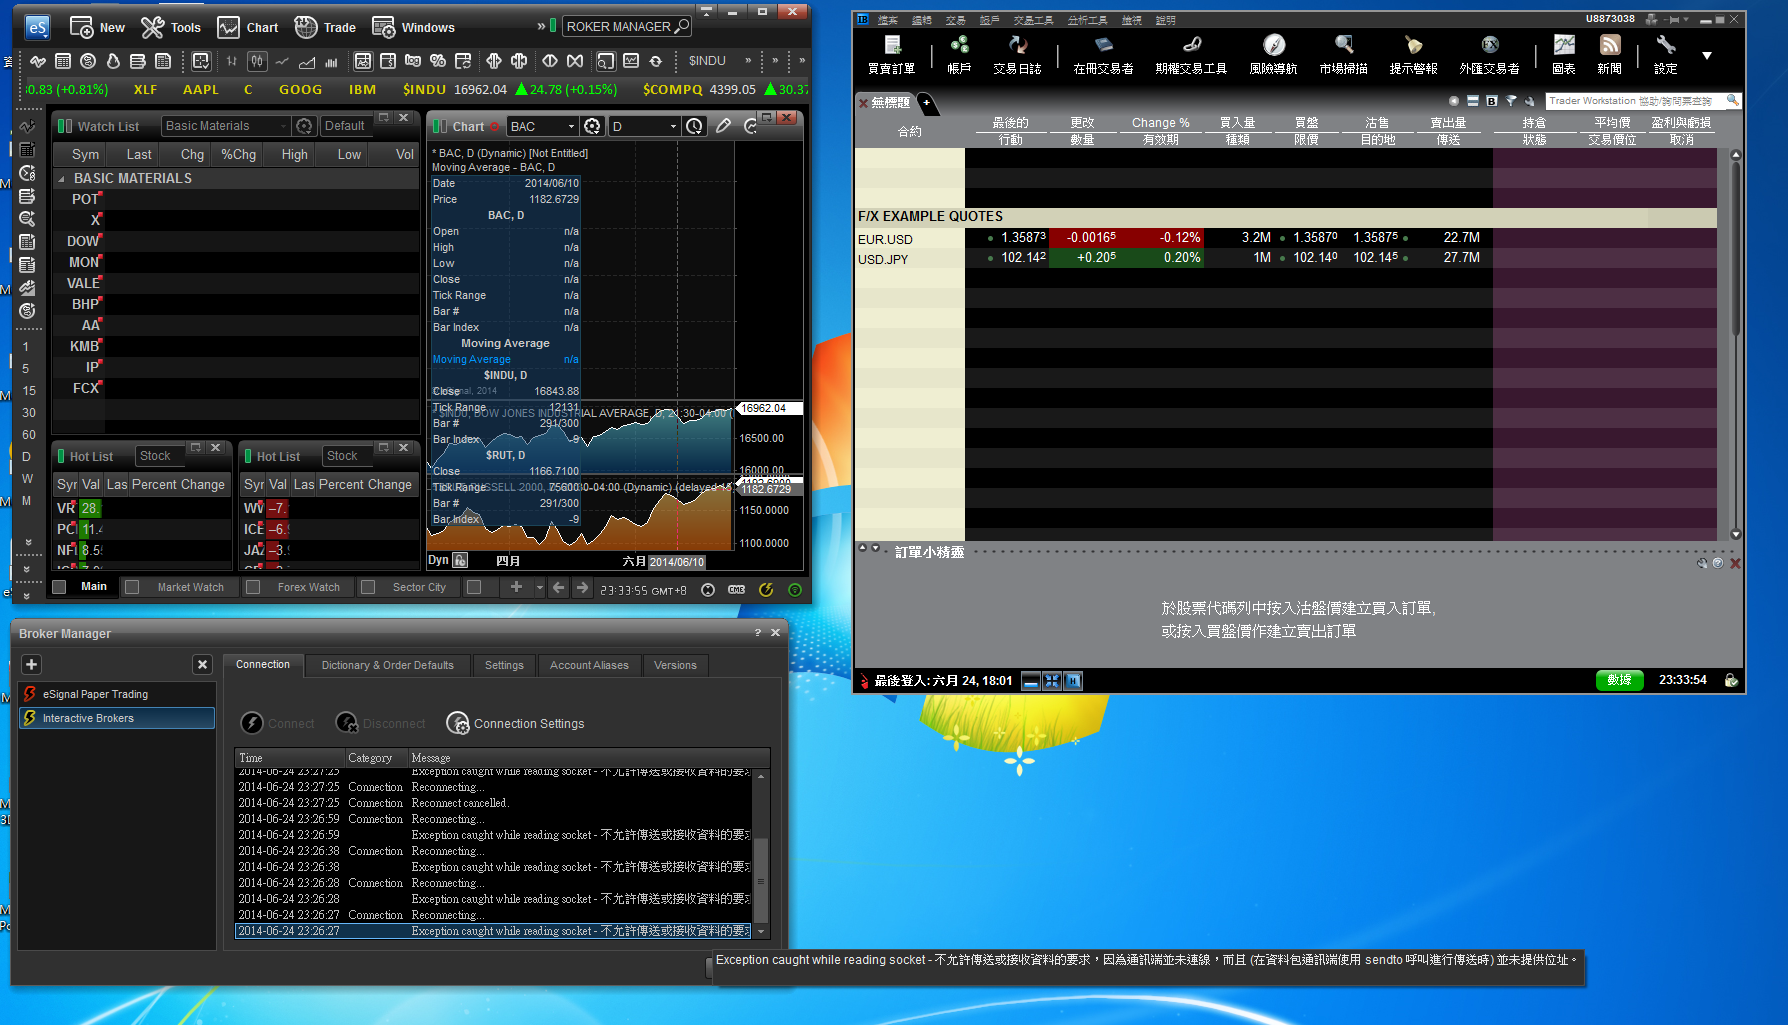
Task: Toggle the Market Watch page checkbox
Action: [132, 587]
